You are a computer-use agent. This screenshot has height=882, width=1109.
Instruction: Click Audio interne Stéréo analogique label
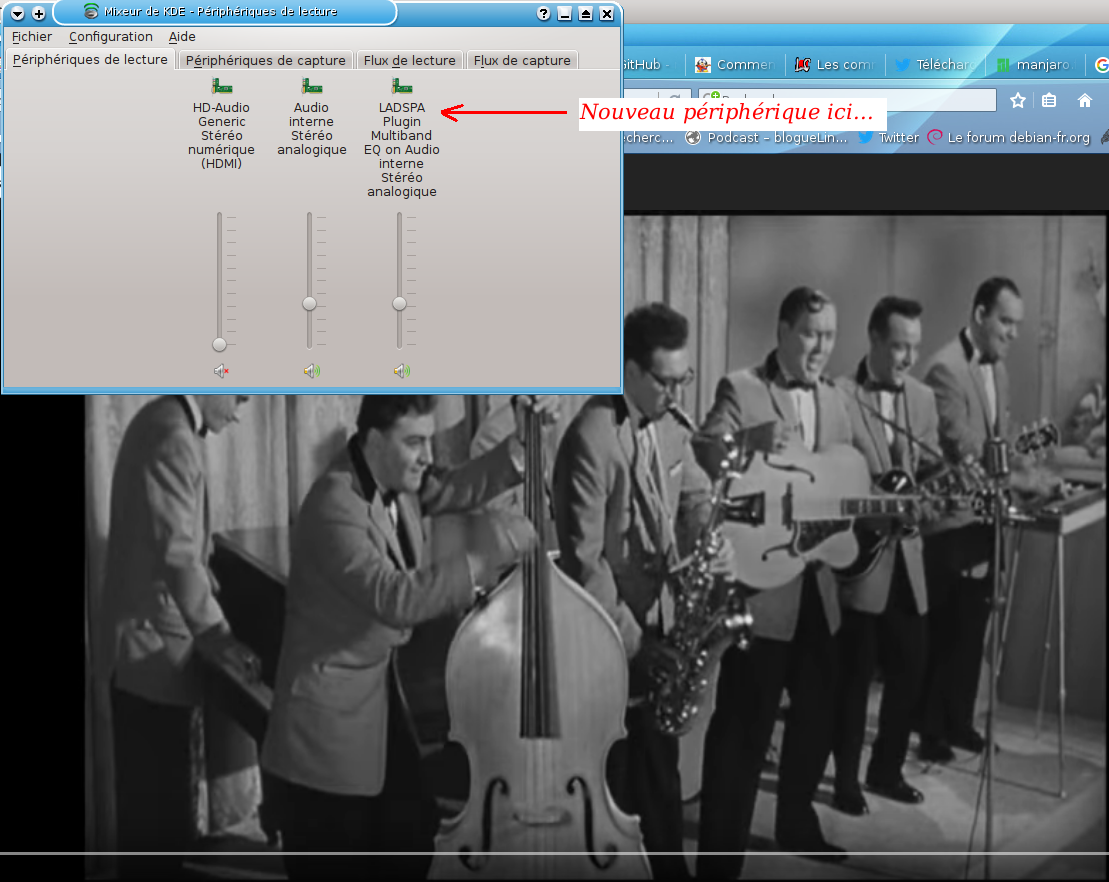point(311,128)
